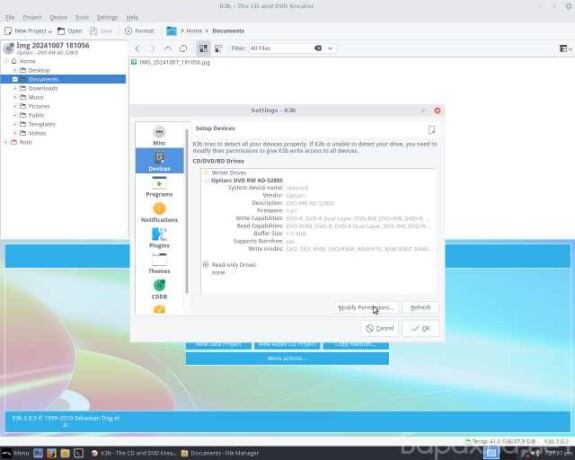This screenshot has height=460, width=575.
Task: Click the Modify Permissions button
Action: (366, 307)
